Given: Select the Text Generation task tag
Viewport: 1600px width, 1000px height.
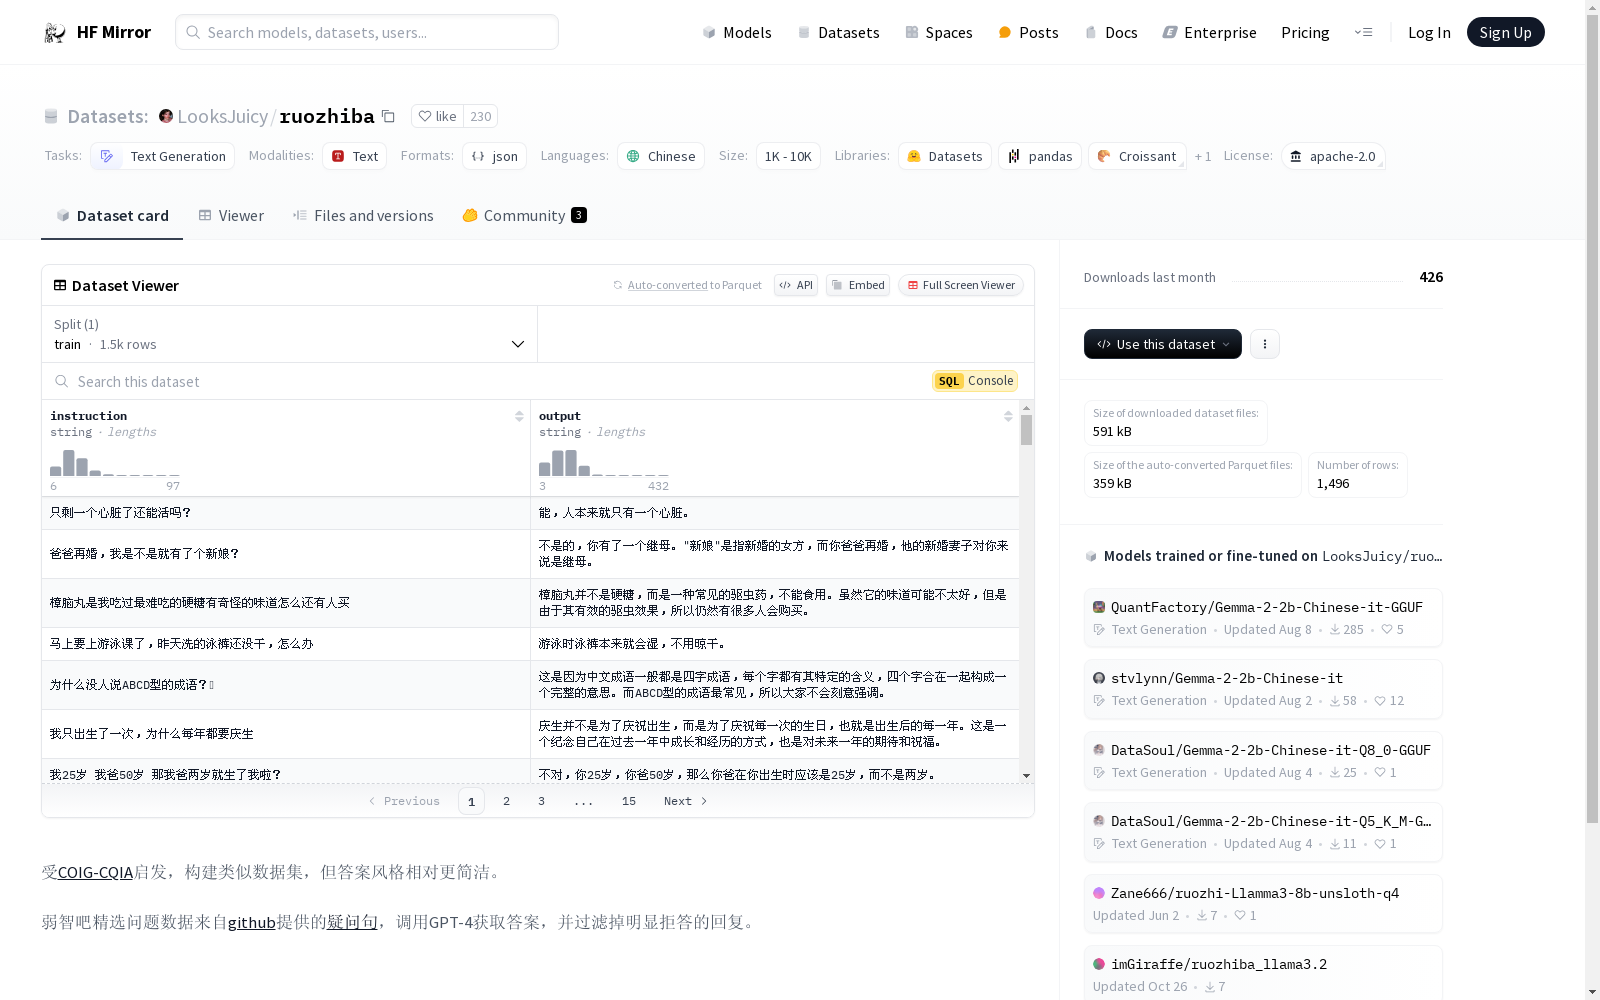Looking at the screenshot, I should click(163, 156).
